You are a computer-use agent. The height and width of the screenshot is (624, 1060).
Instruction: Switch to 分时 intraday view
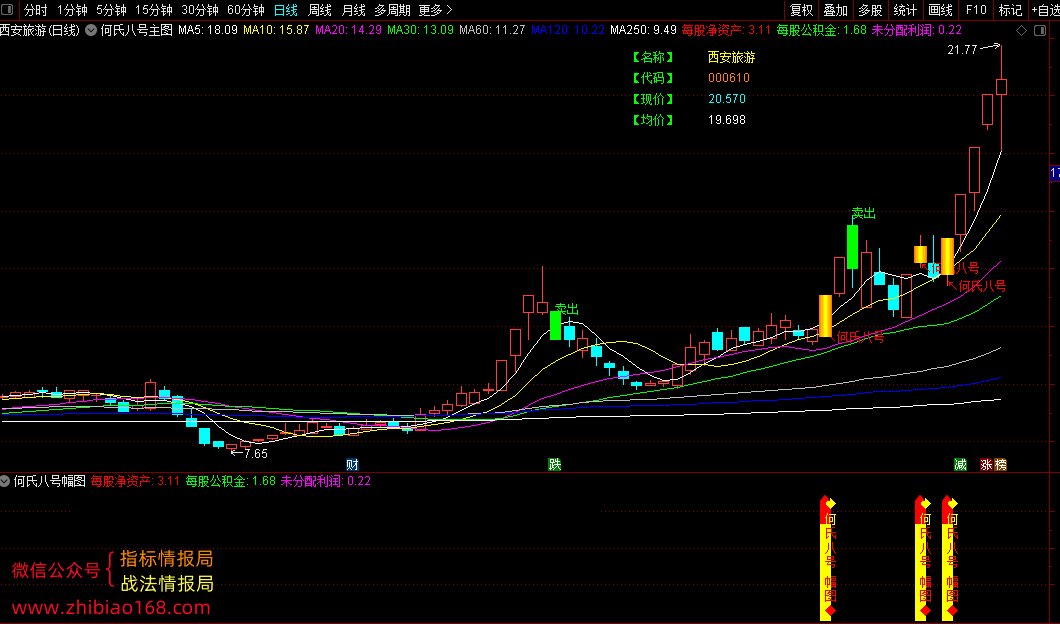pos(35,10)
